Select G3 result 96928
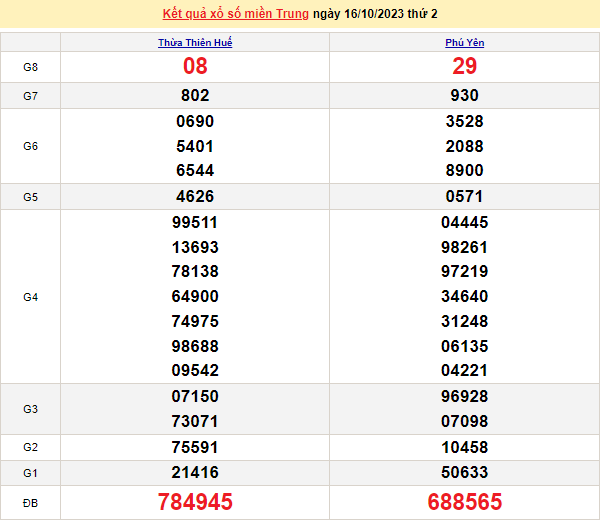 [x=465, y=397]
